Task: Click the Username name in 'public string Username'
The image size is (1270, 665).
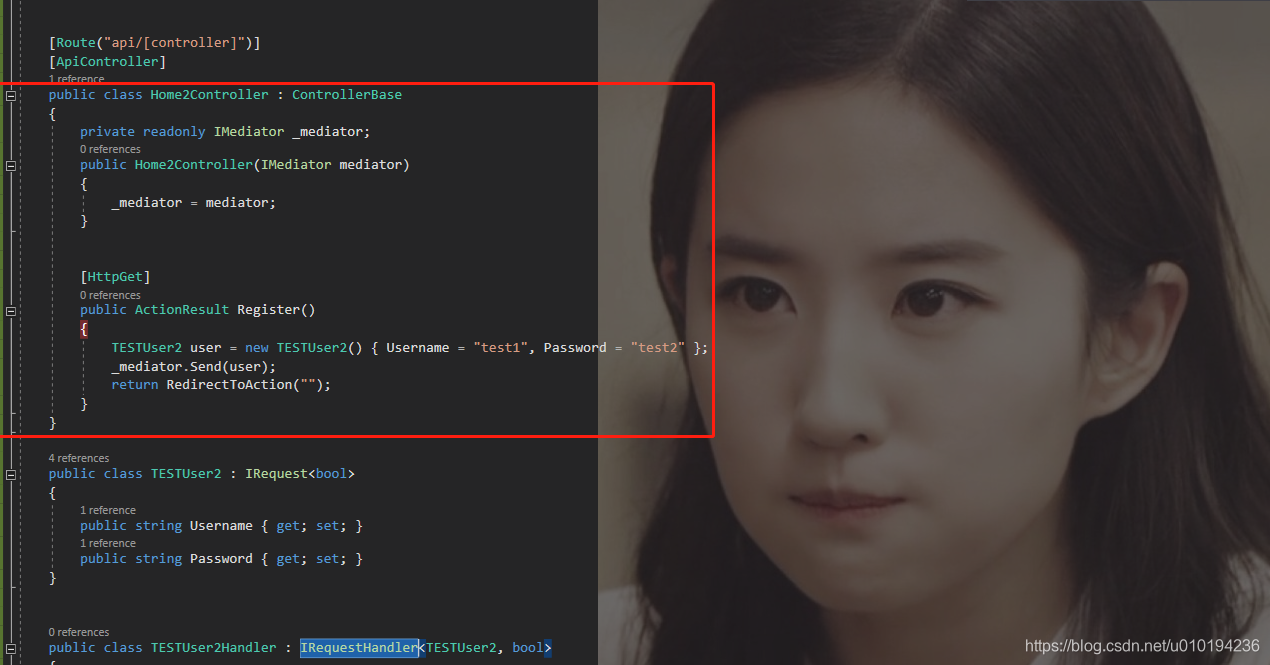Action: (x=221, y=526)
